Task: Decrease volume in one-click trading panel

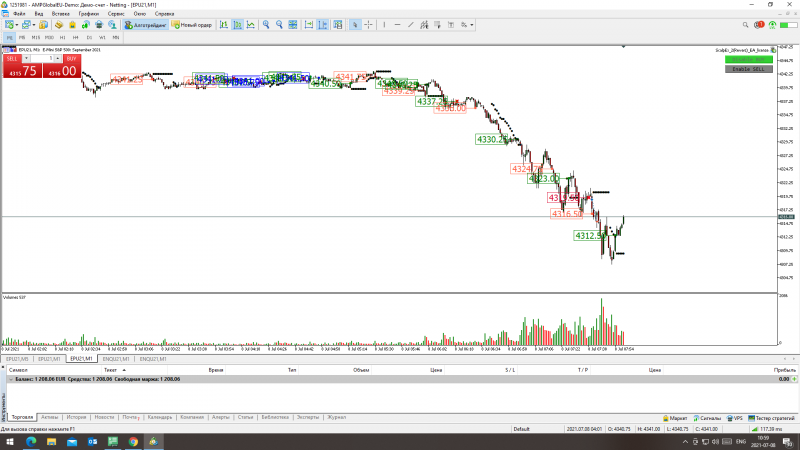Action: (x=26, y=59)
